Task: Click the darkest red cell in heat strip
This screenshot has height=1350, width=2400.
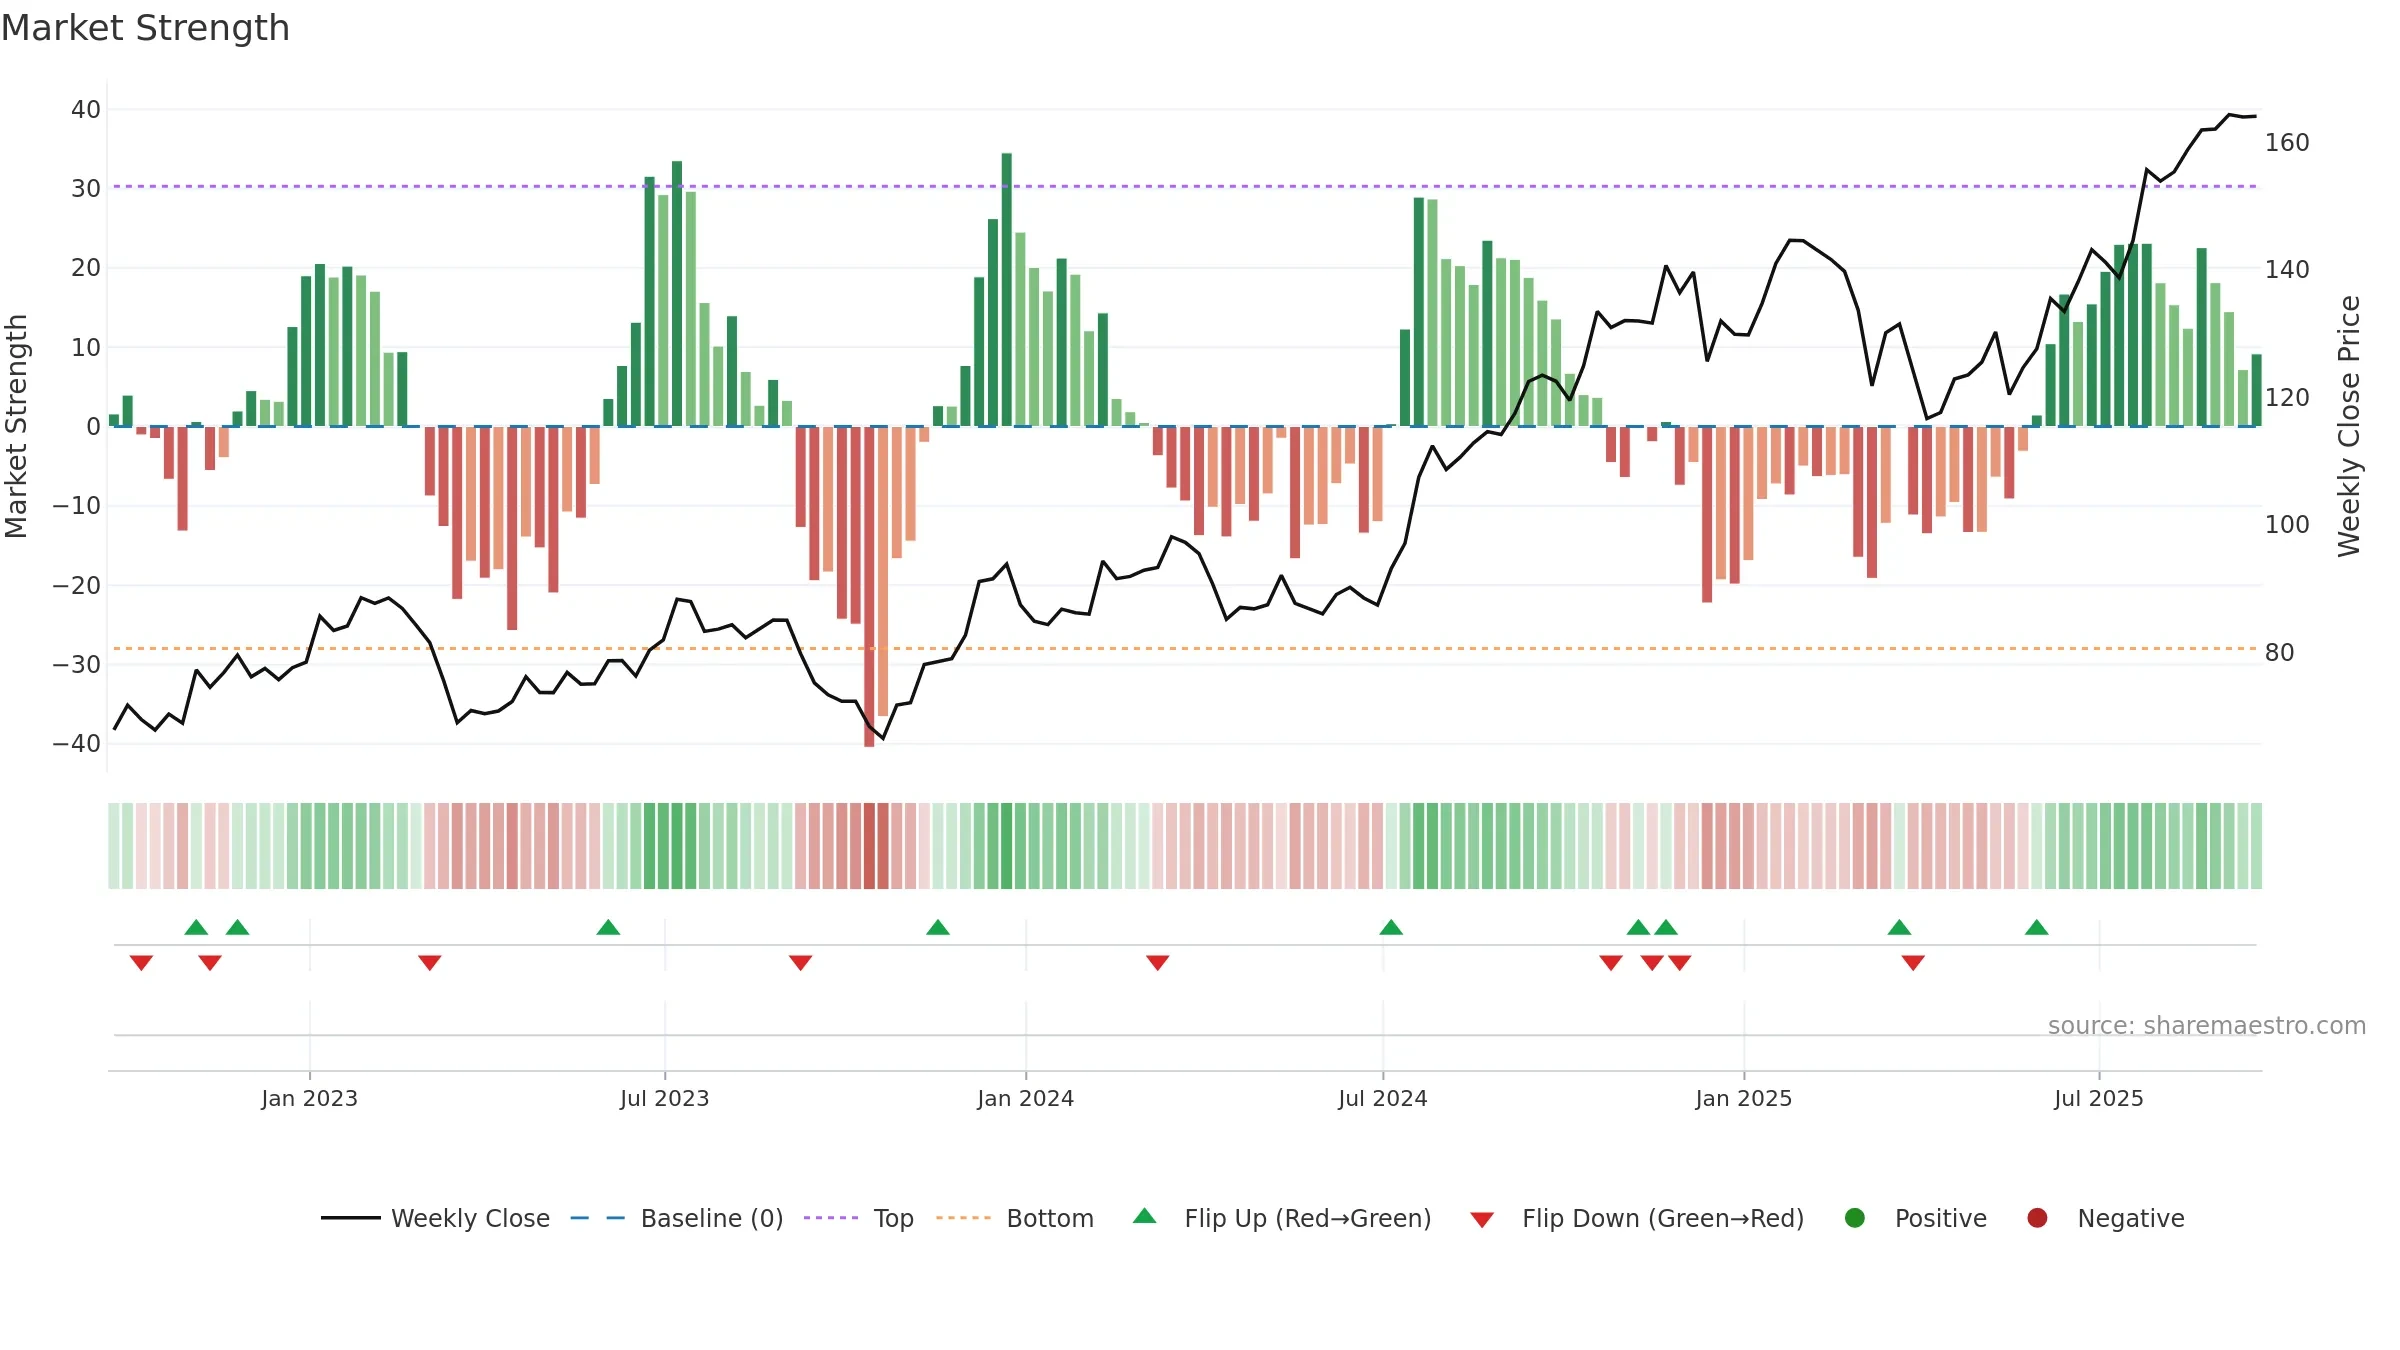Action: (x=869, y=846)
